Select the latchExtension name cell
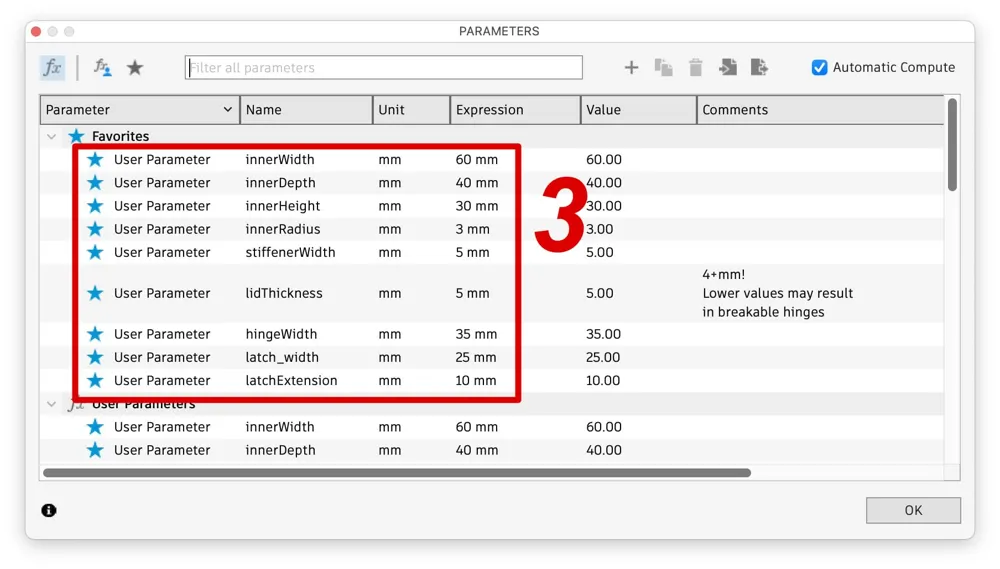The image size is (1000, 569). click(291, 381)
